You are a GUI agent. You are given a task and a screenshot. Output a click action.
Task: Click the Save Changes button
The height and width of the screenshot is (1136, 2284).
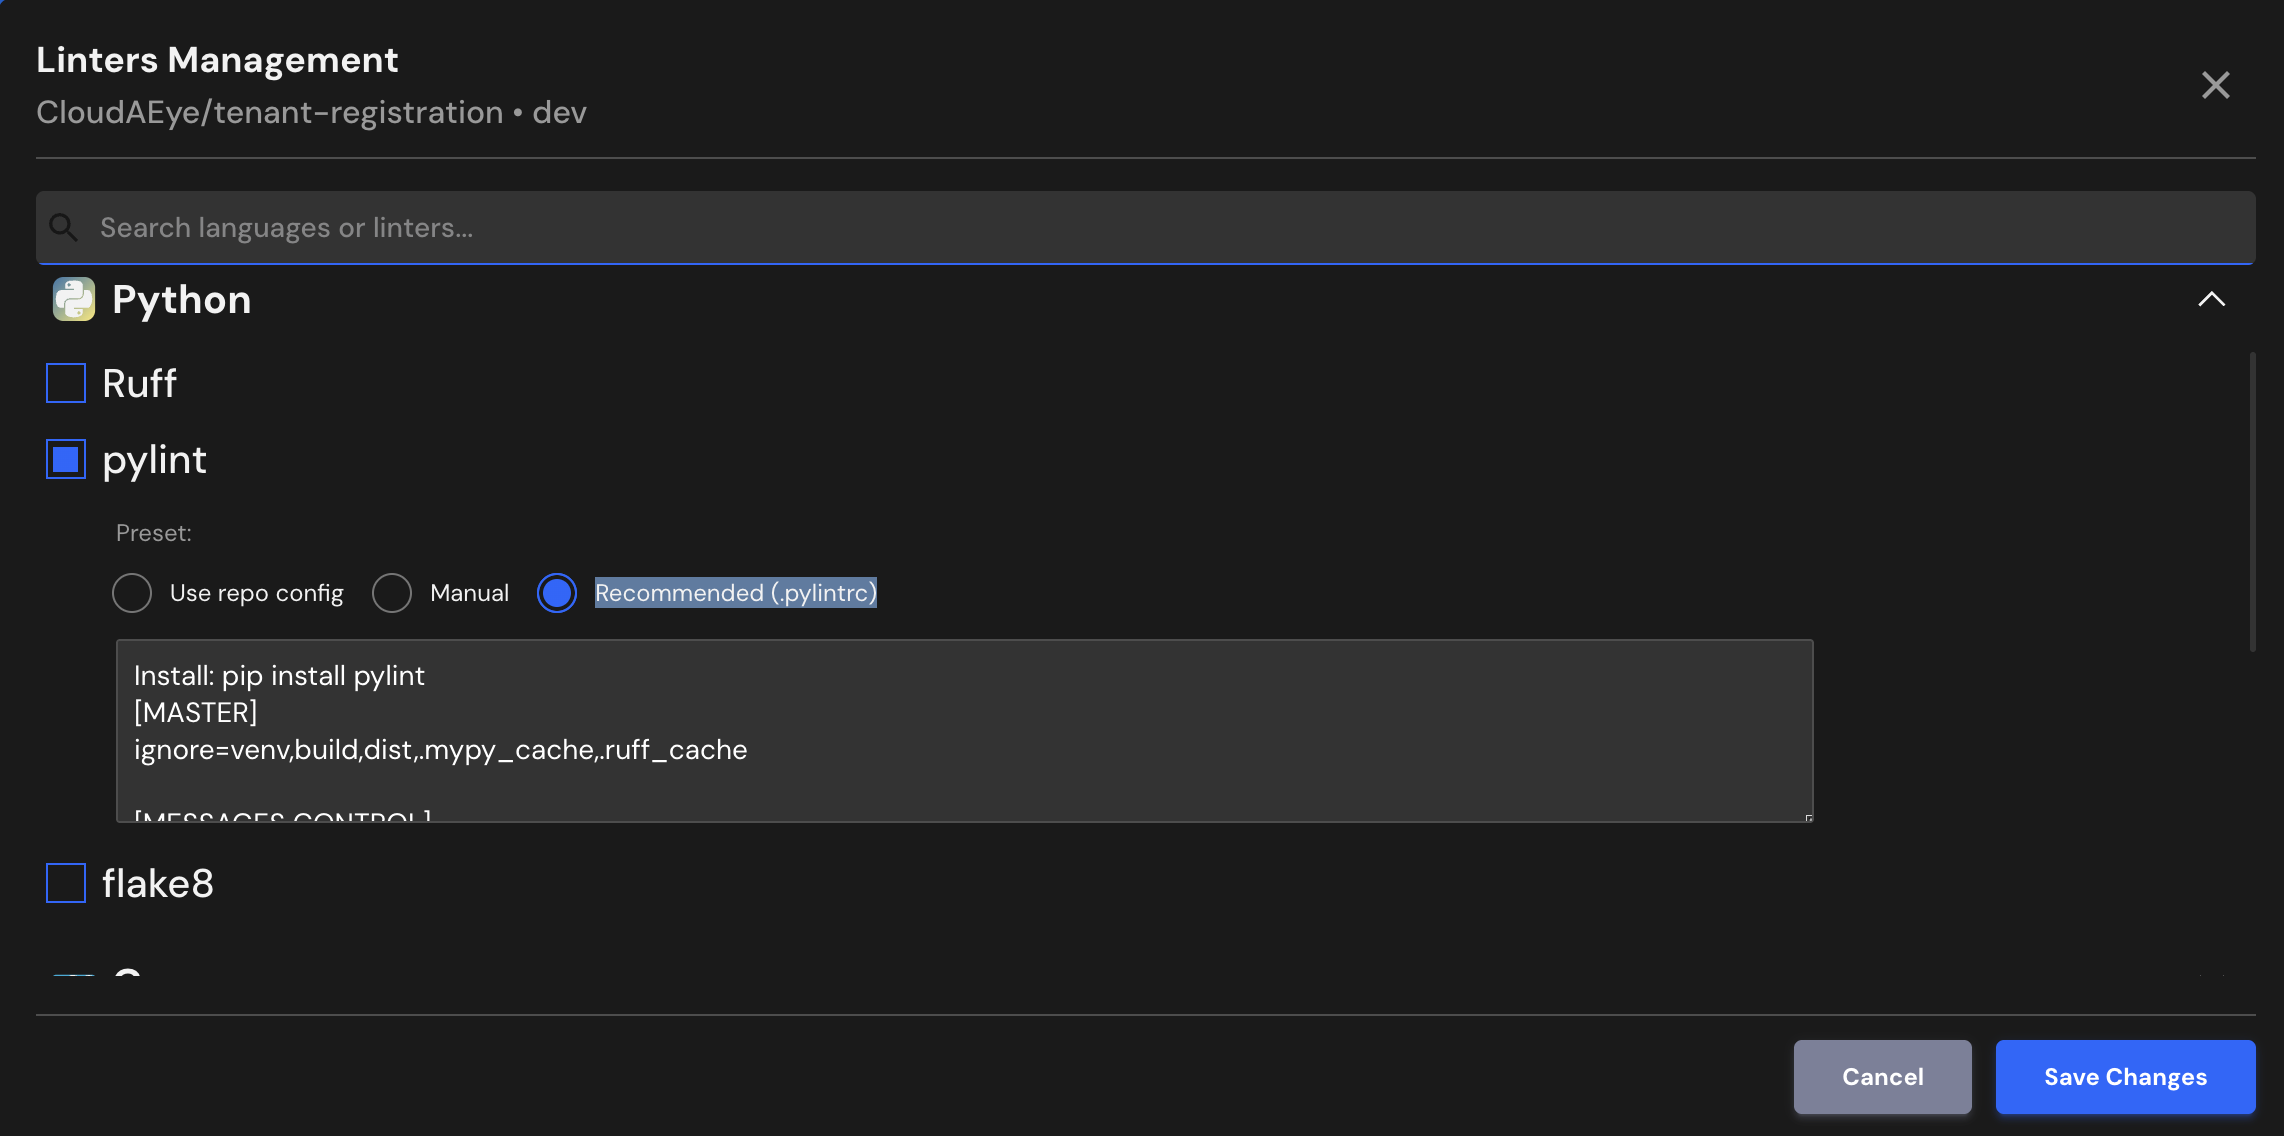2125,1077
